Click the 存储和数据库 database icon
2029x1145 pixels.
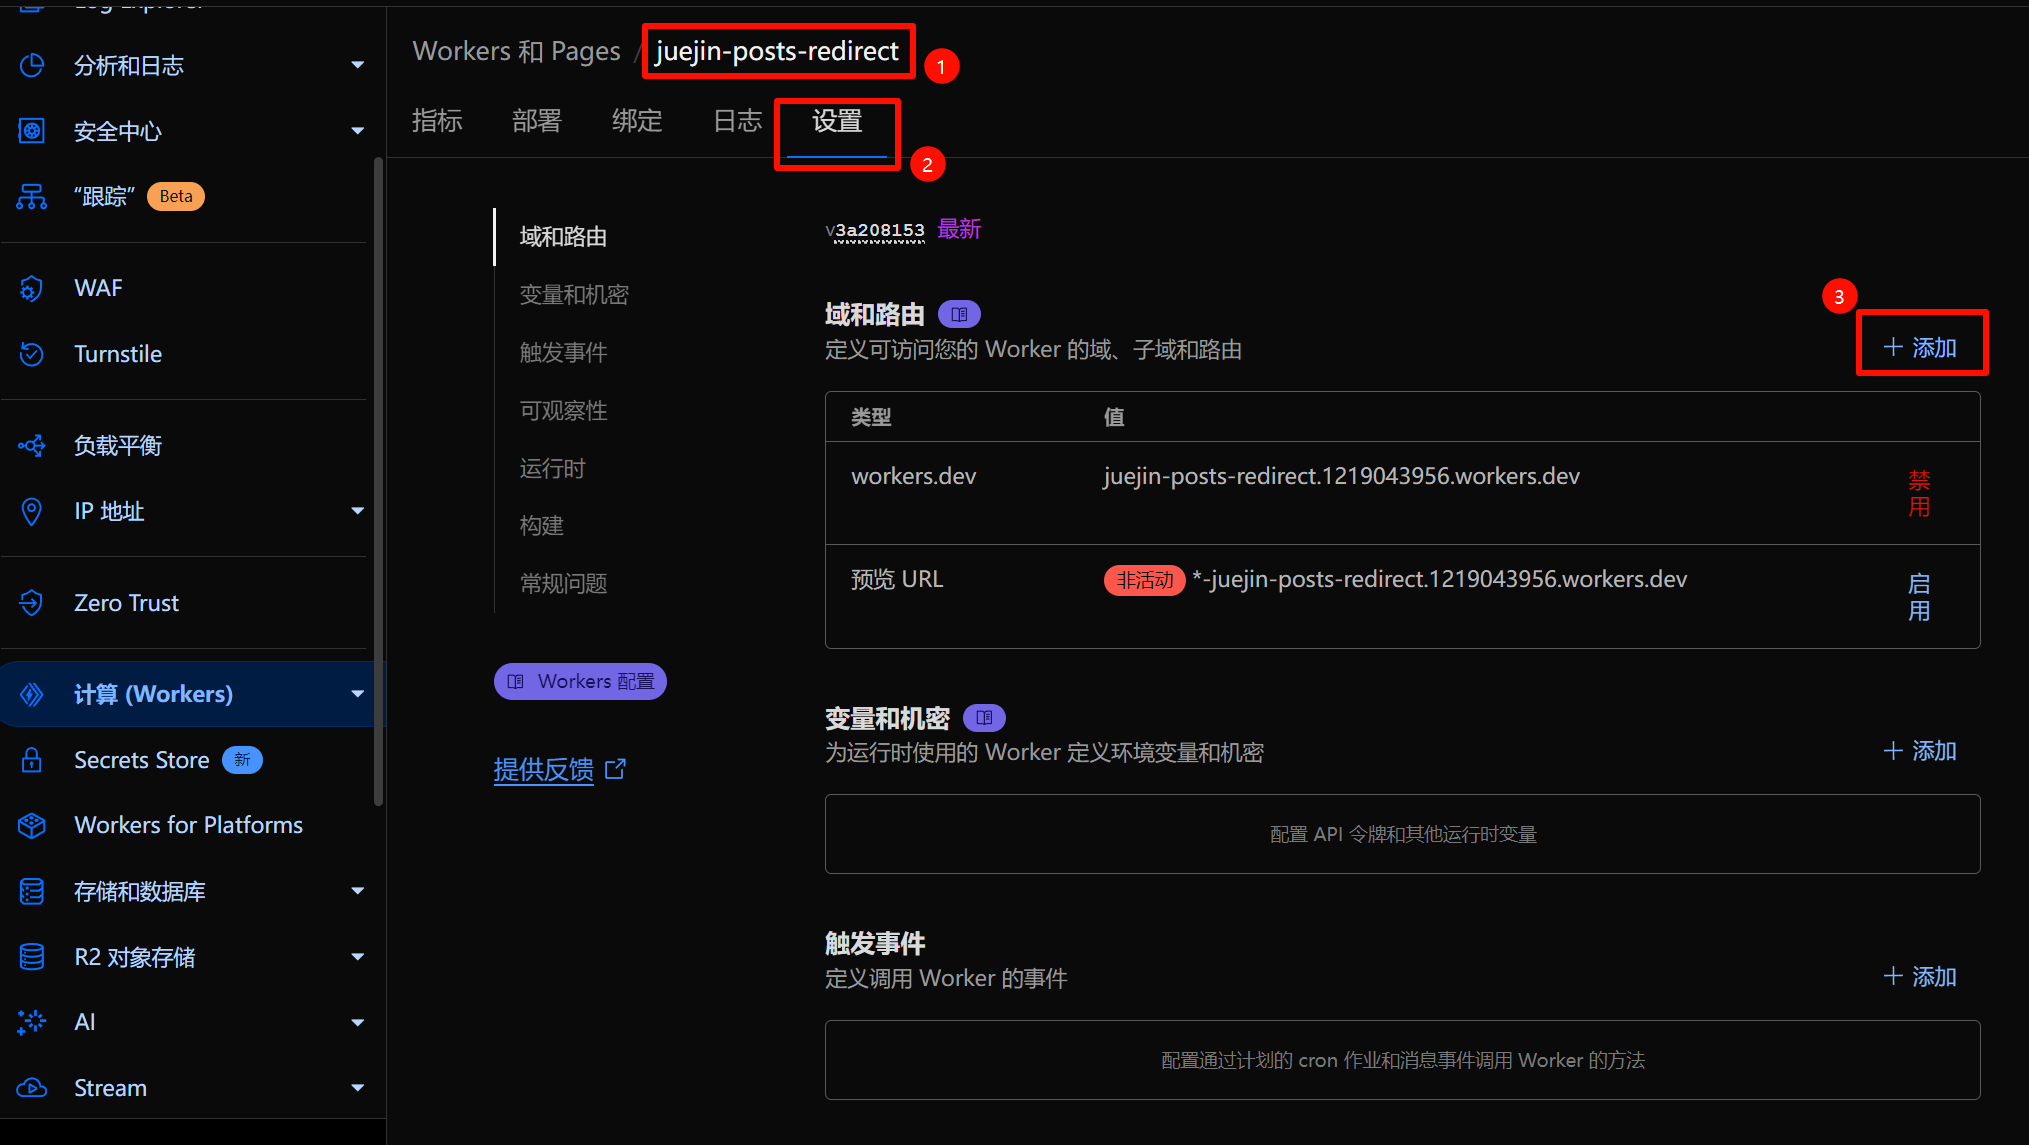[32, 891]
